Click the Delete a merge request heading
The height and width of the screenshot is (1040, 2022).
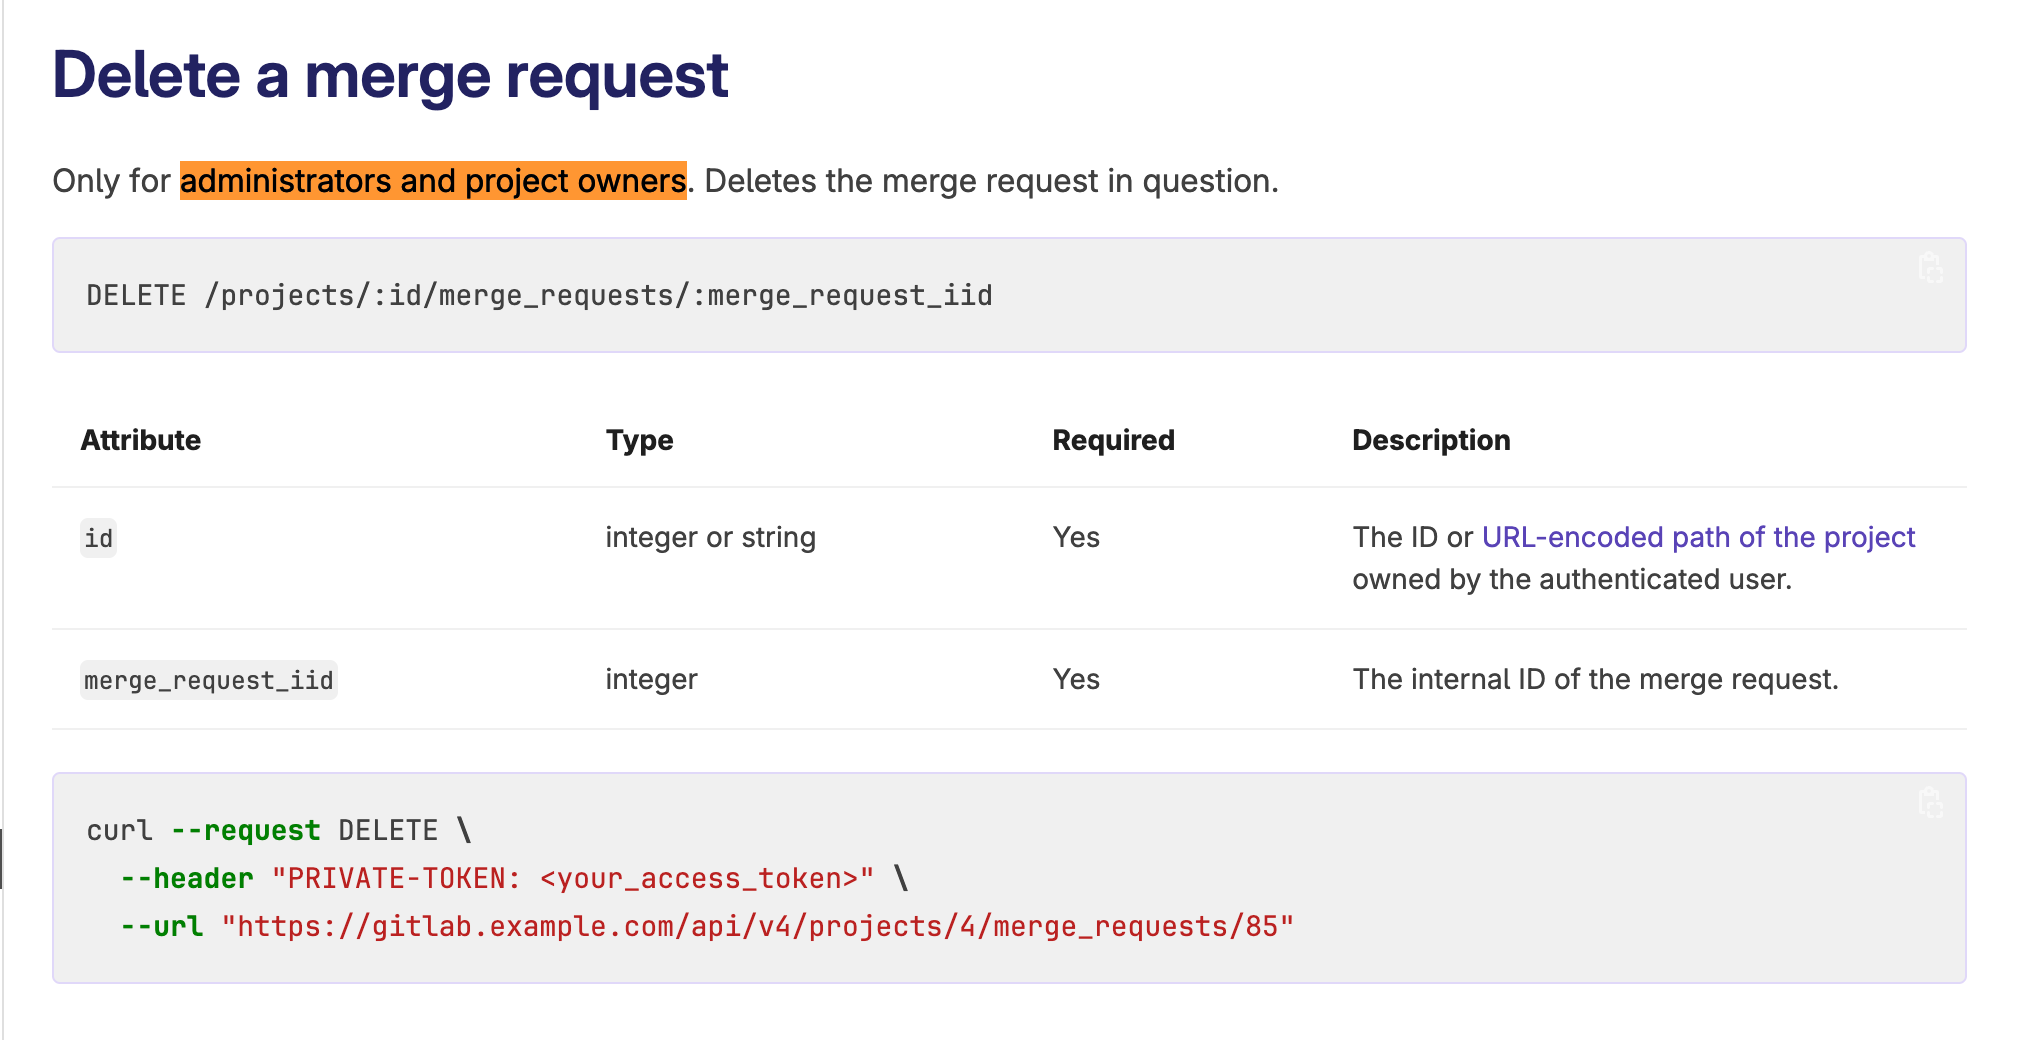[392, 74]
